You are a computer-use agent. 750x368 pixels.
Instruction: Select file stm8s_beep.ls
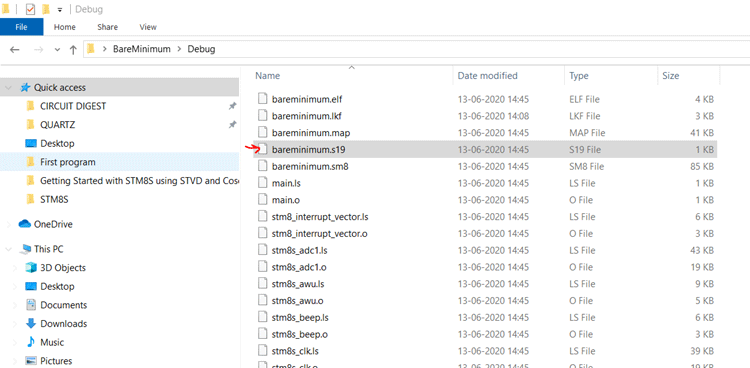pos(300,318)
